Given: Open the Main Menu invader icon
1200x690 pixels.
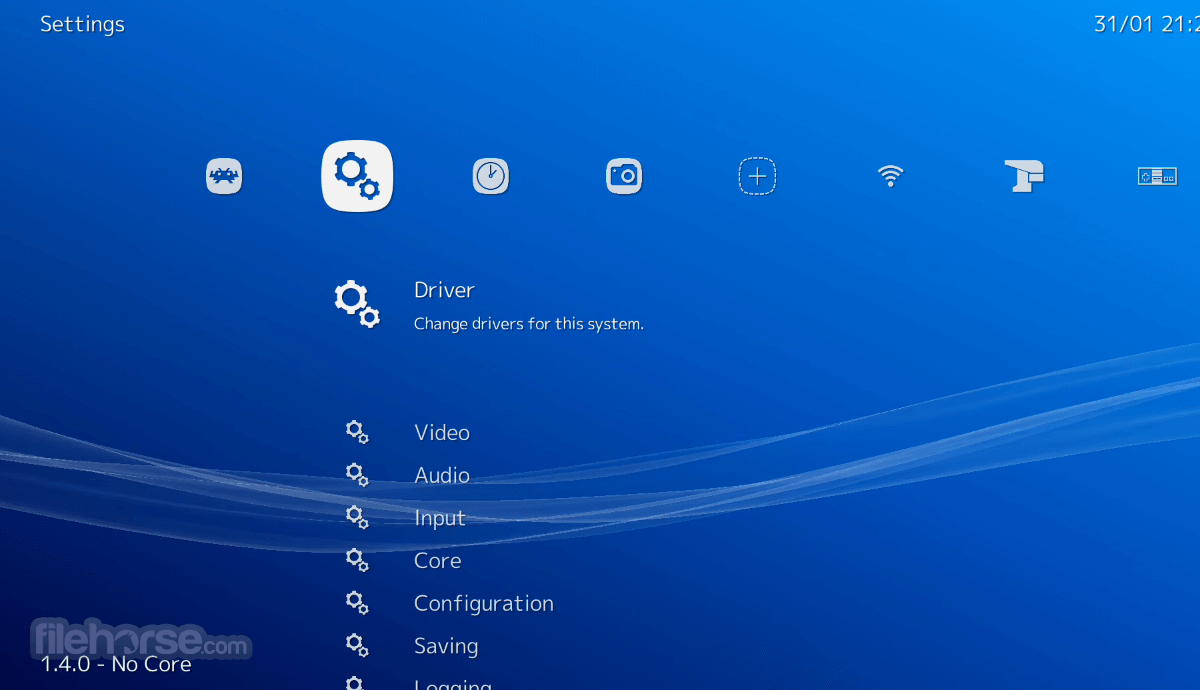Looking at the screenshot, I should (x=224, y=177).
